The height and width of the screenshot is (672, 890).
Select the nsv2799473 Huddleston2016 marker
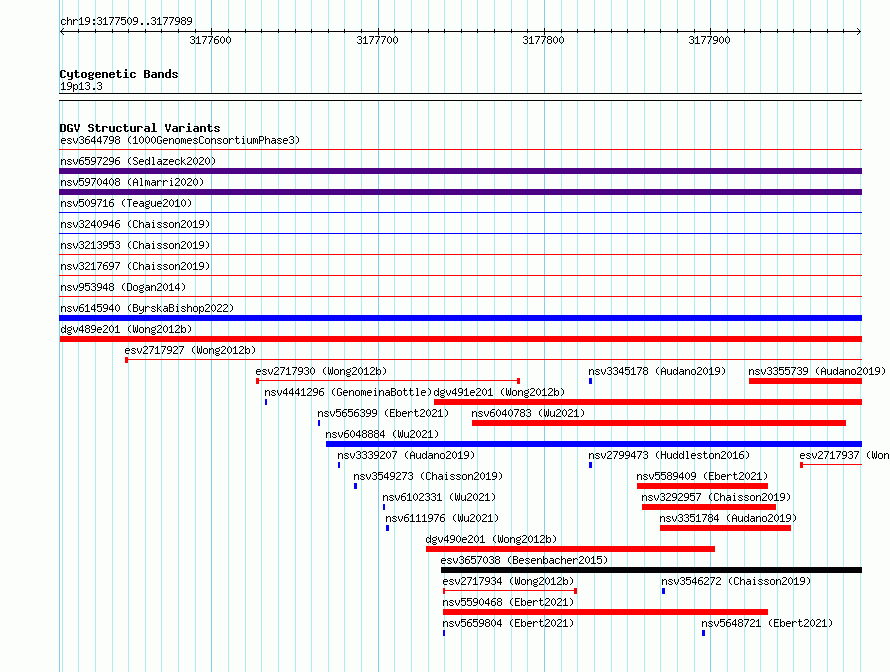pos(590,465)
